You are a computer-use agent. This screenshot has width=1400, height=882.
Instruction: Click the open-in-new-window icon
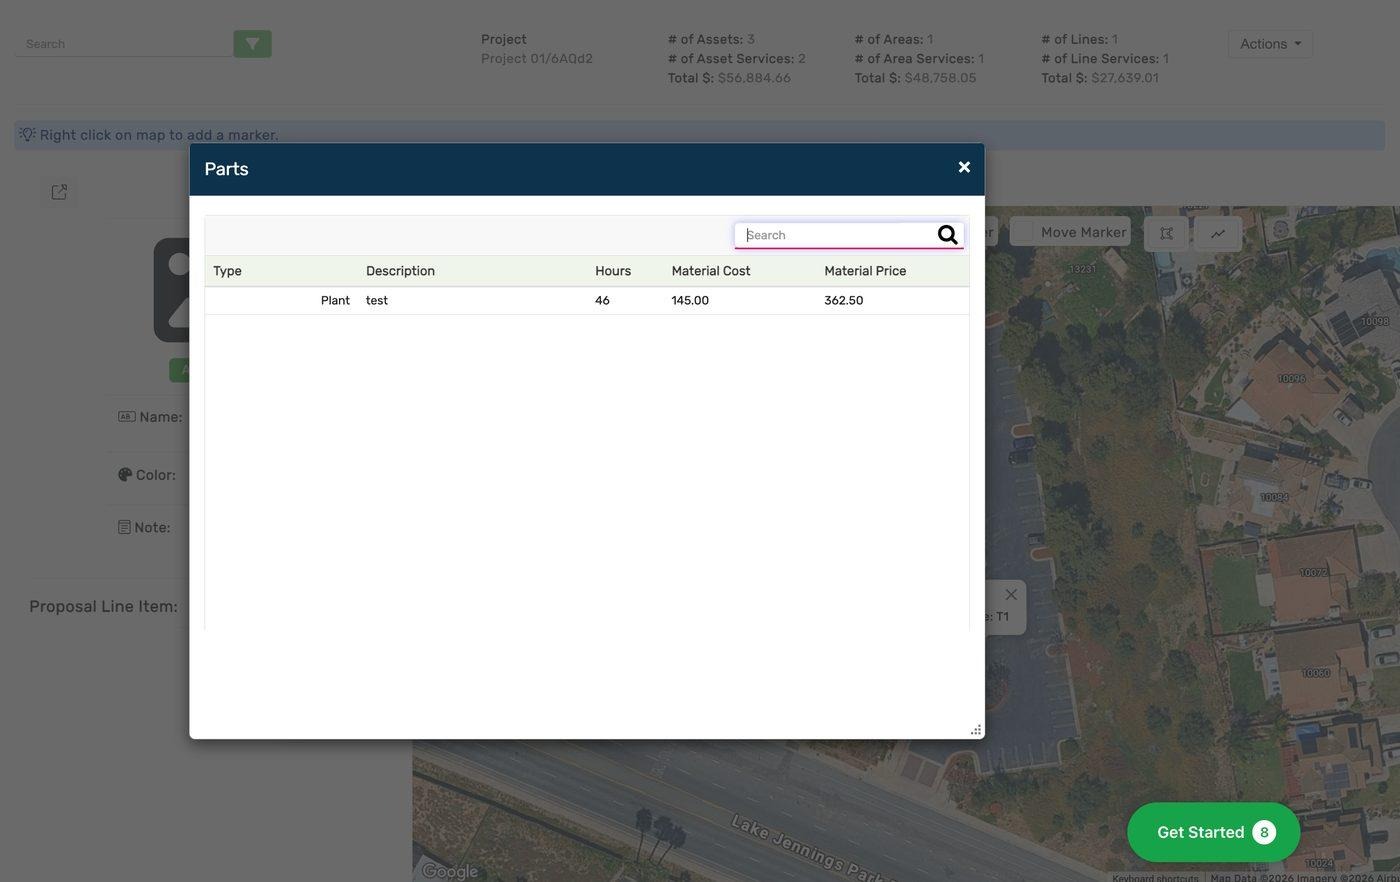point(59,192)
